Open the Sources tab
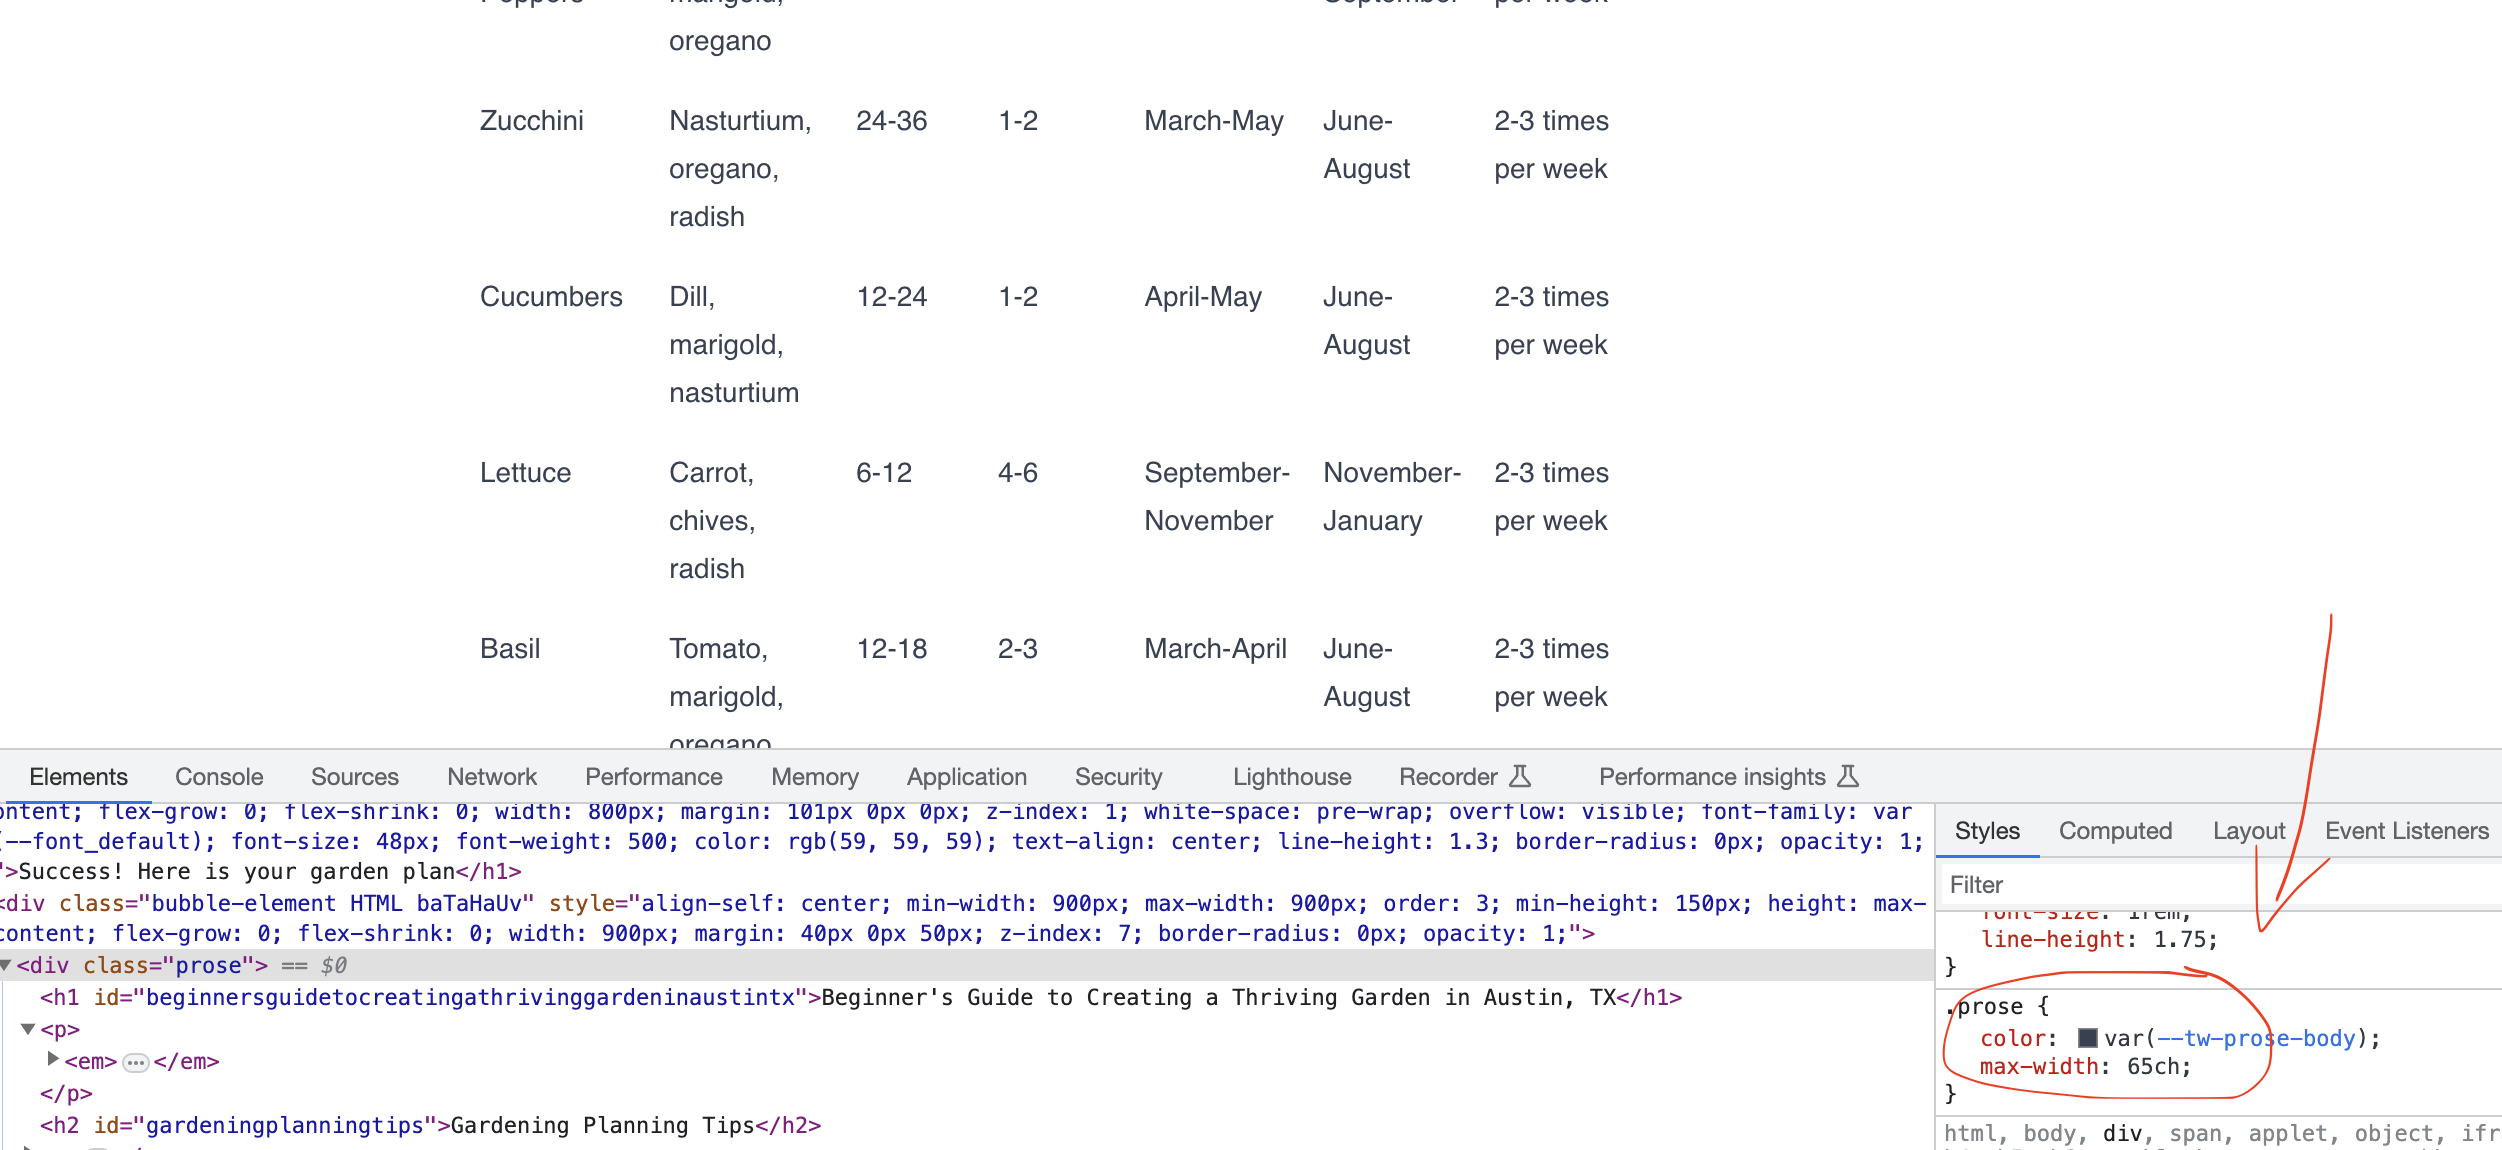2502x1150 pixels. [354, 777]
